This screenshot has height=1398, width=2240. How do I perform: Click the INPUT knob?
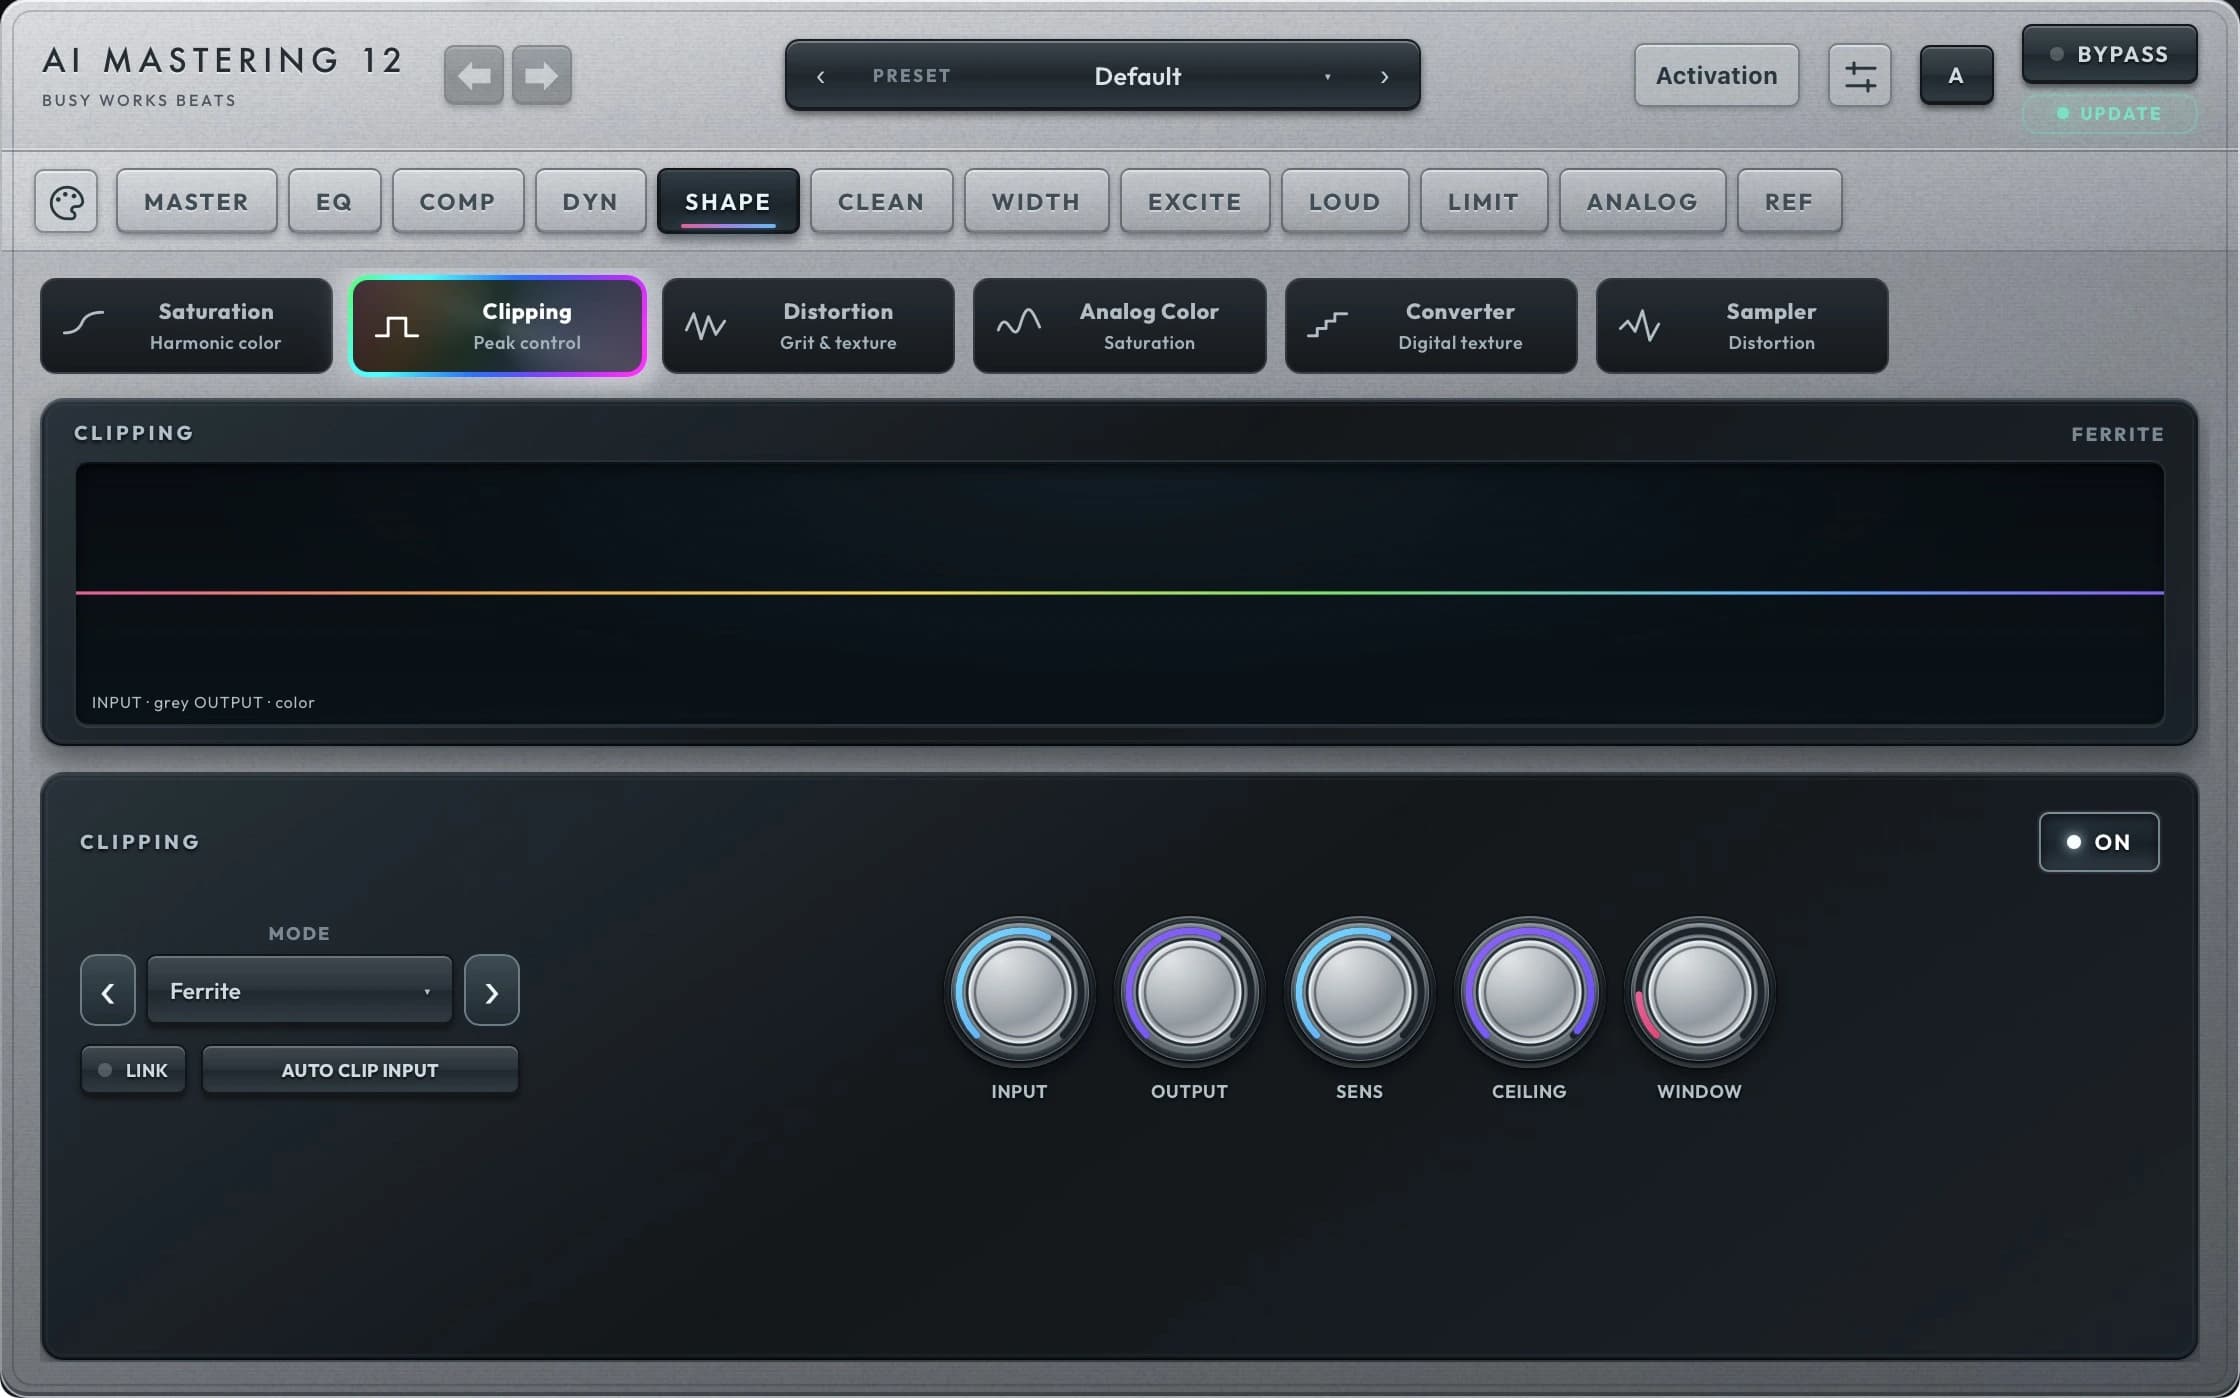[1019, 992]
